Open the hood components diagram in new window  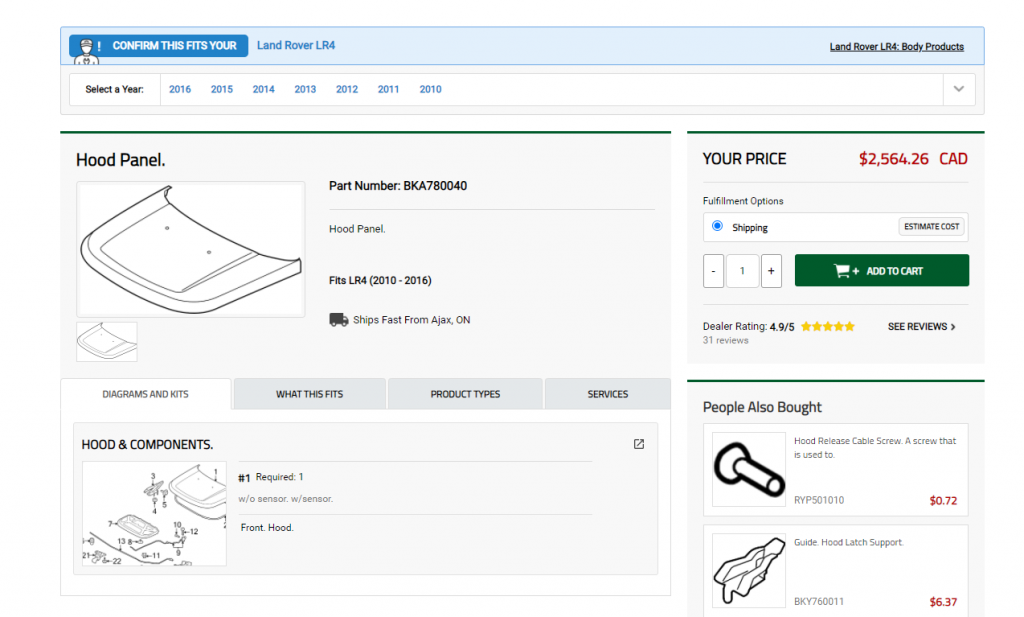click(x=639, y=444)
